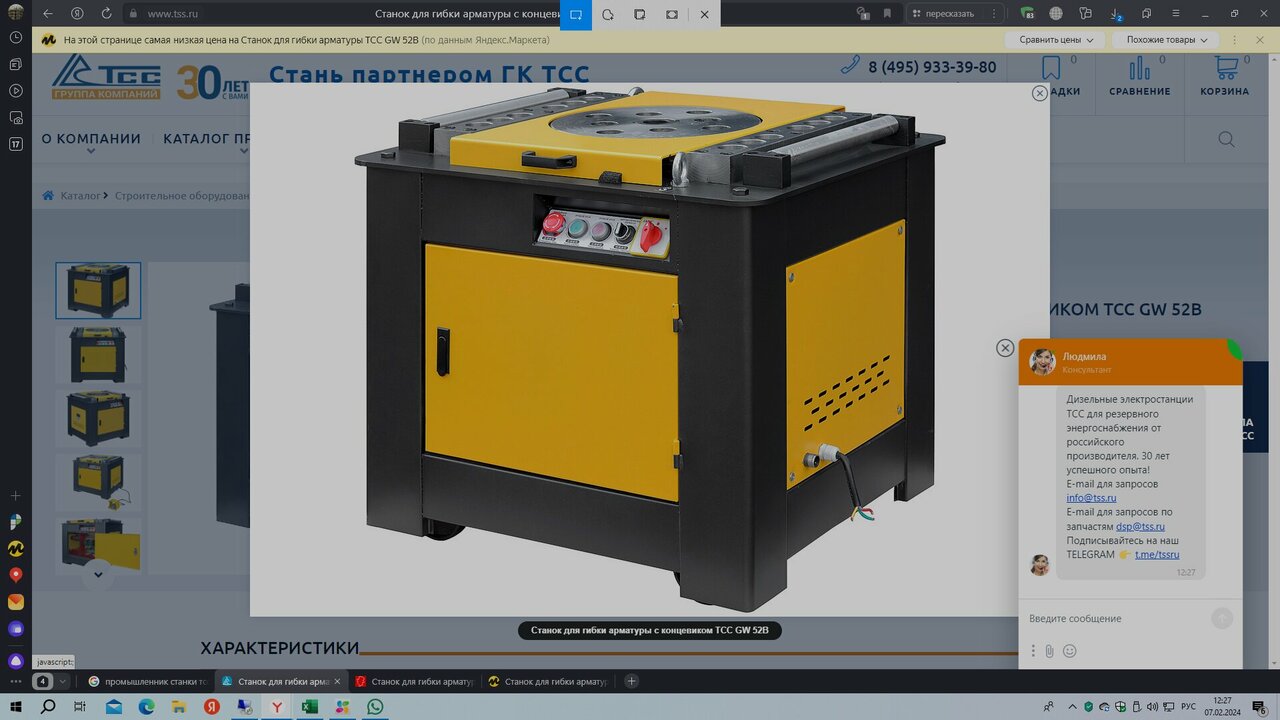Select the fullscreen snip mode icon
Screen dimensions: 1280x720
(672, 14)
